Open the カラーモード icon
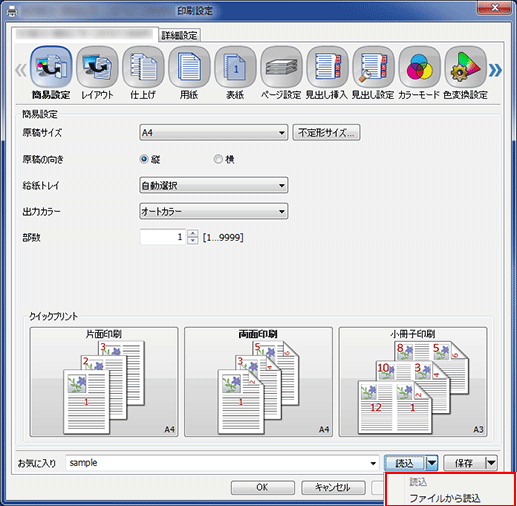 419,67
